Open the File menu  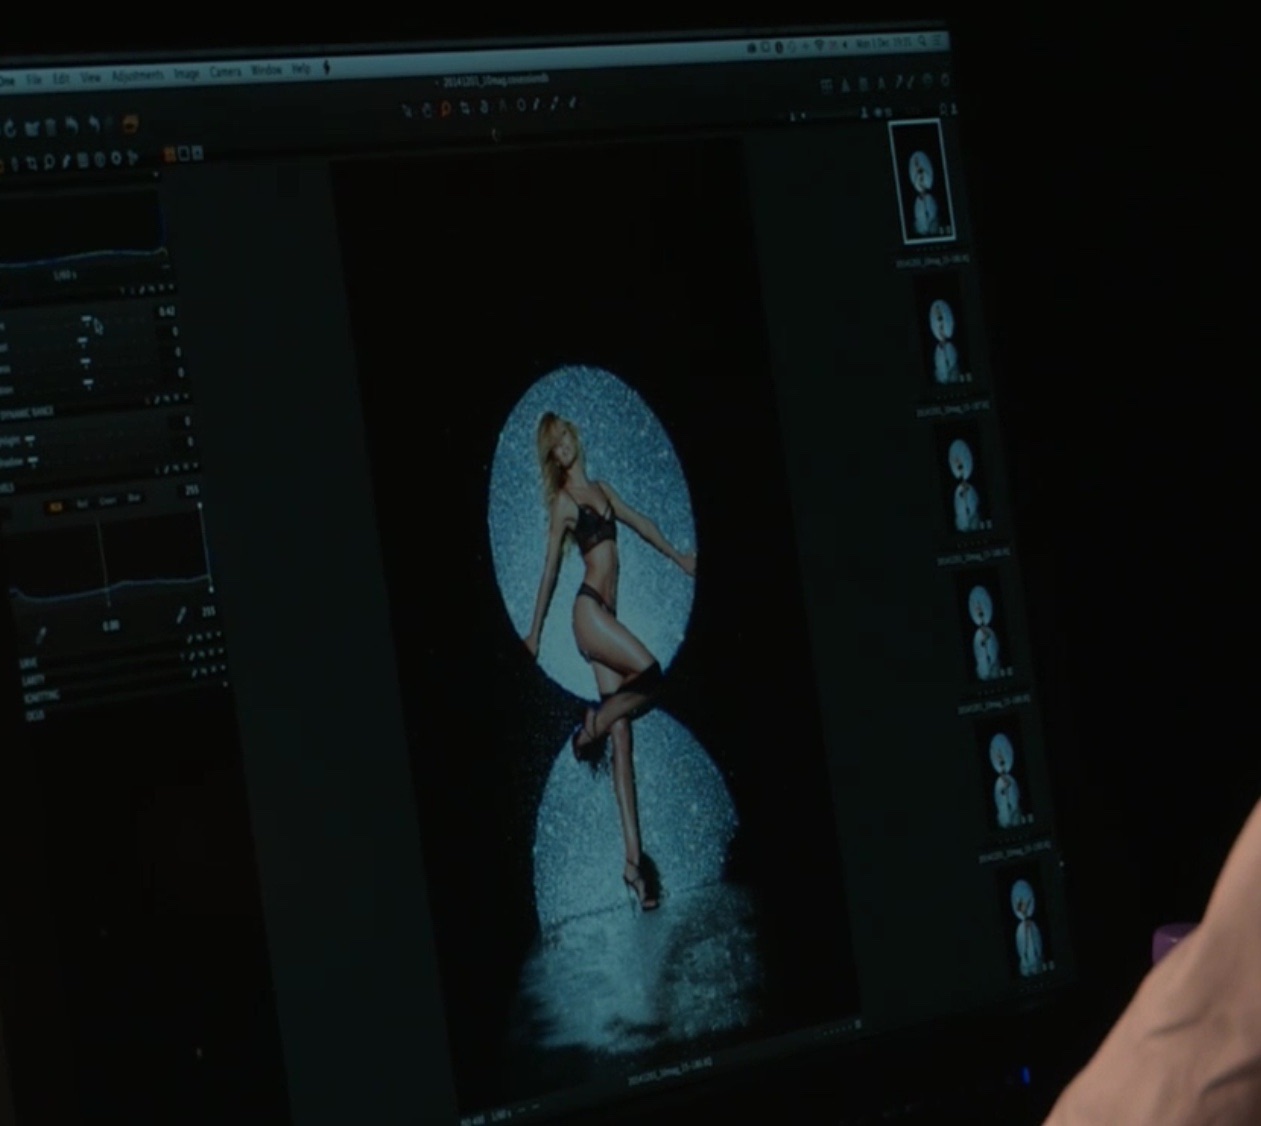click(x=35, y=79)
